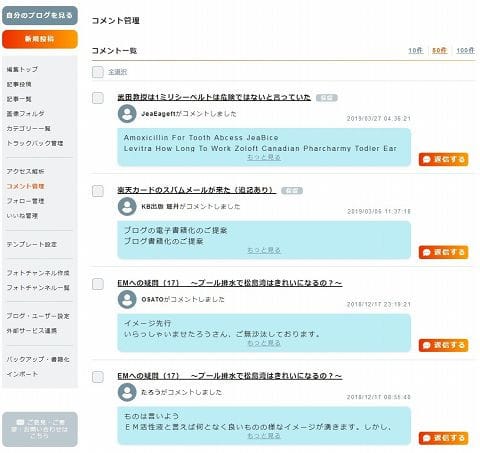Open テンプレート設定 in the sidebar
This screenshot has width=480, height=453.
(32, 244)
